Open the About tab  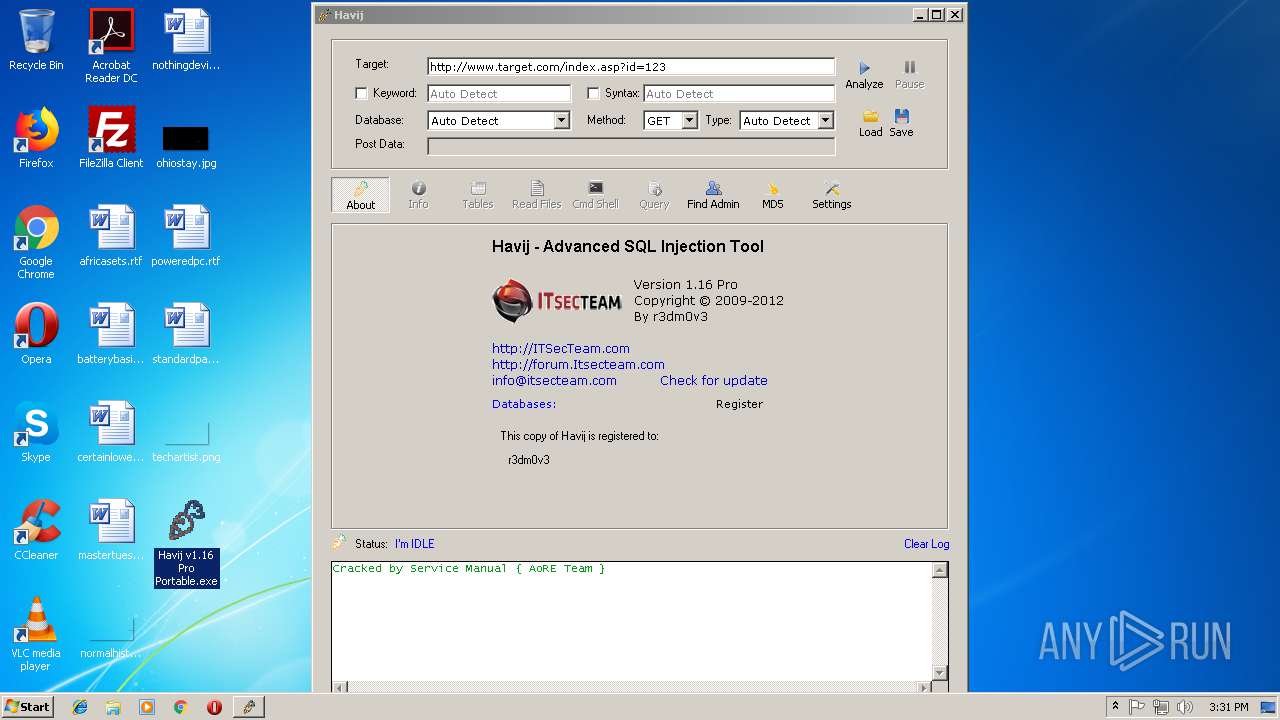point(361,195)
